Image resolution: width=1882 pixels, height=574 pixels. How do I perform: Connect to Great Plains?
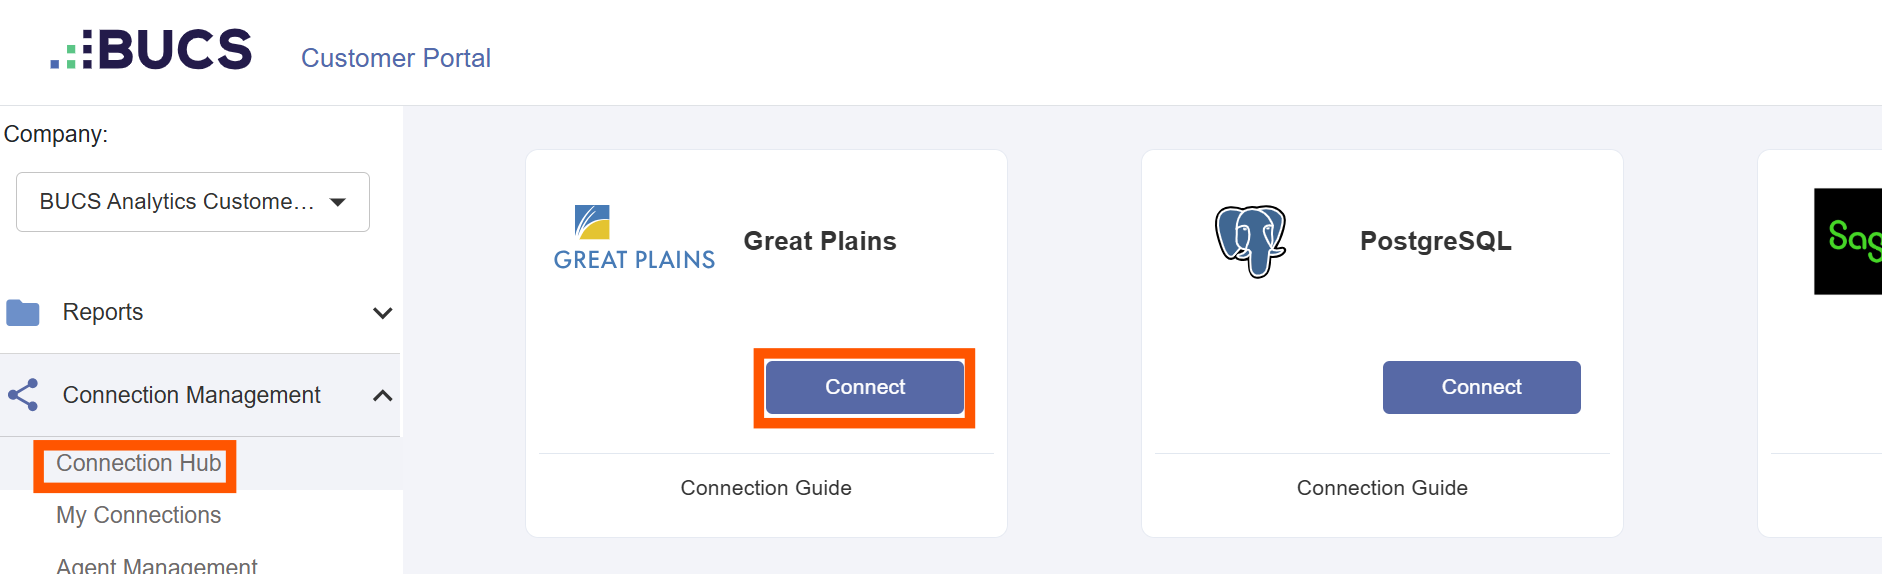865,387
